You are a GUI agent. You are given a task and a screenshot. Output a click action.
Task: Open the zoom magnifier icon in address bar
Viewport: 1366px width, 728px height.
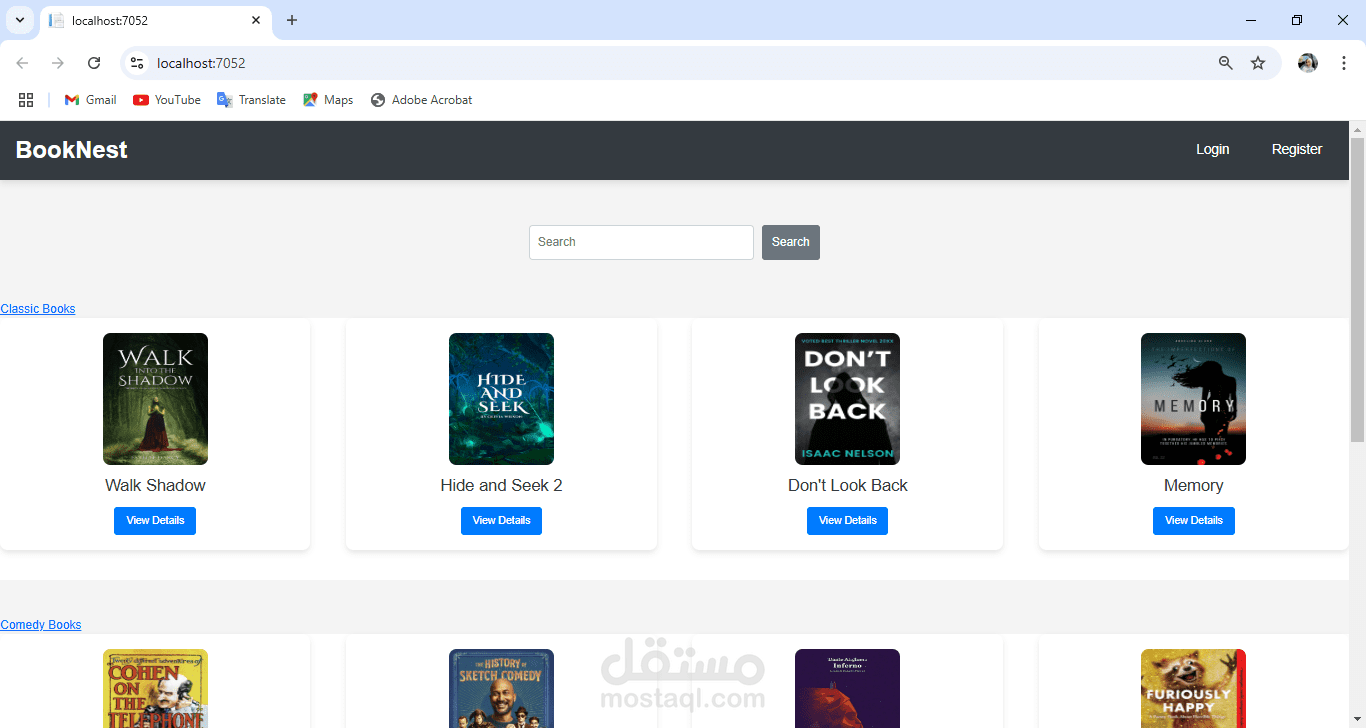pyautogui.click(x=1226, y=63)
